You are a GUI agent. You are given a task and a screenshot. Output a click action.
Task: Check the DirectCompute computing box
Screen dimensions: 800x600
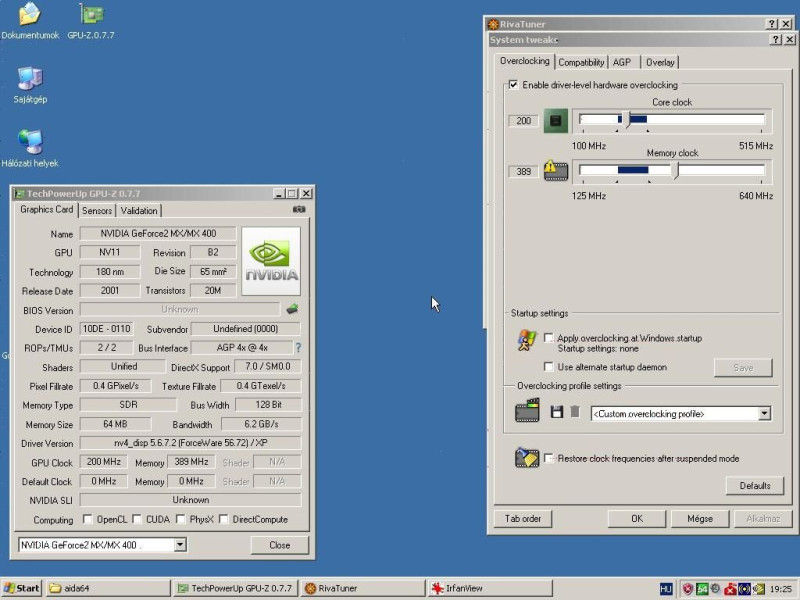223,519
